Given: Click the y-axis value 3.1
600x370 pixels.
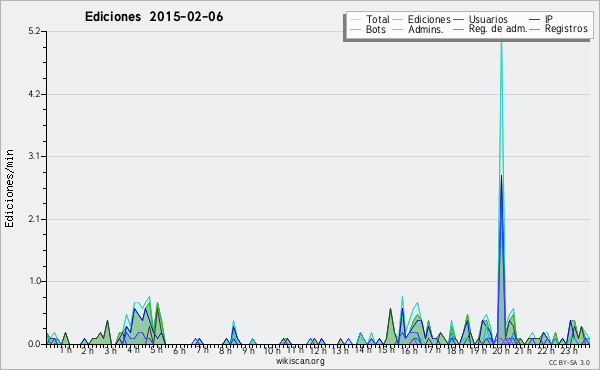Looking at the screenshot, I should tap(34, 156).
